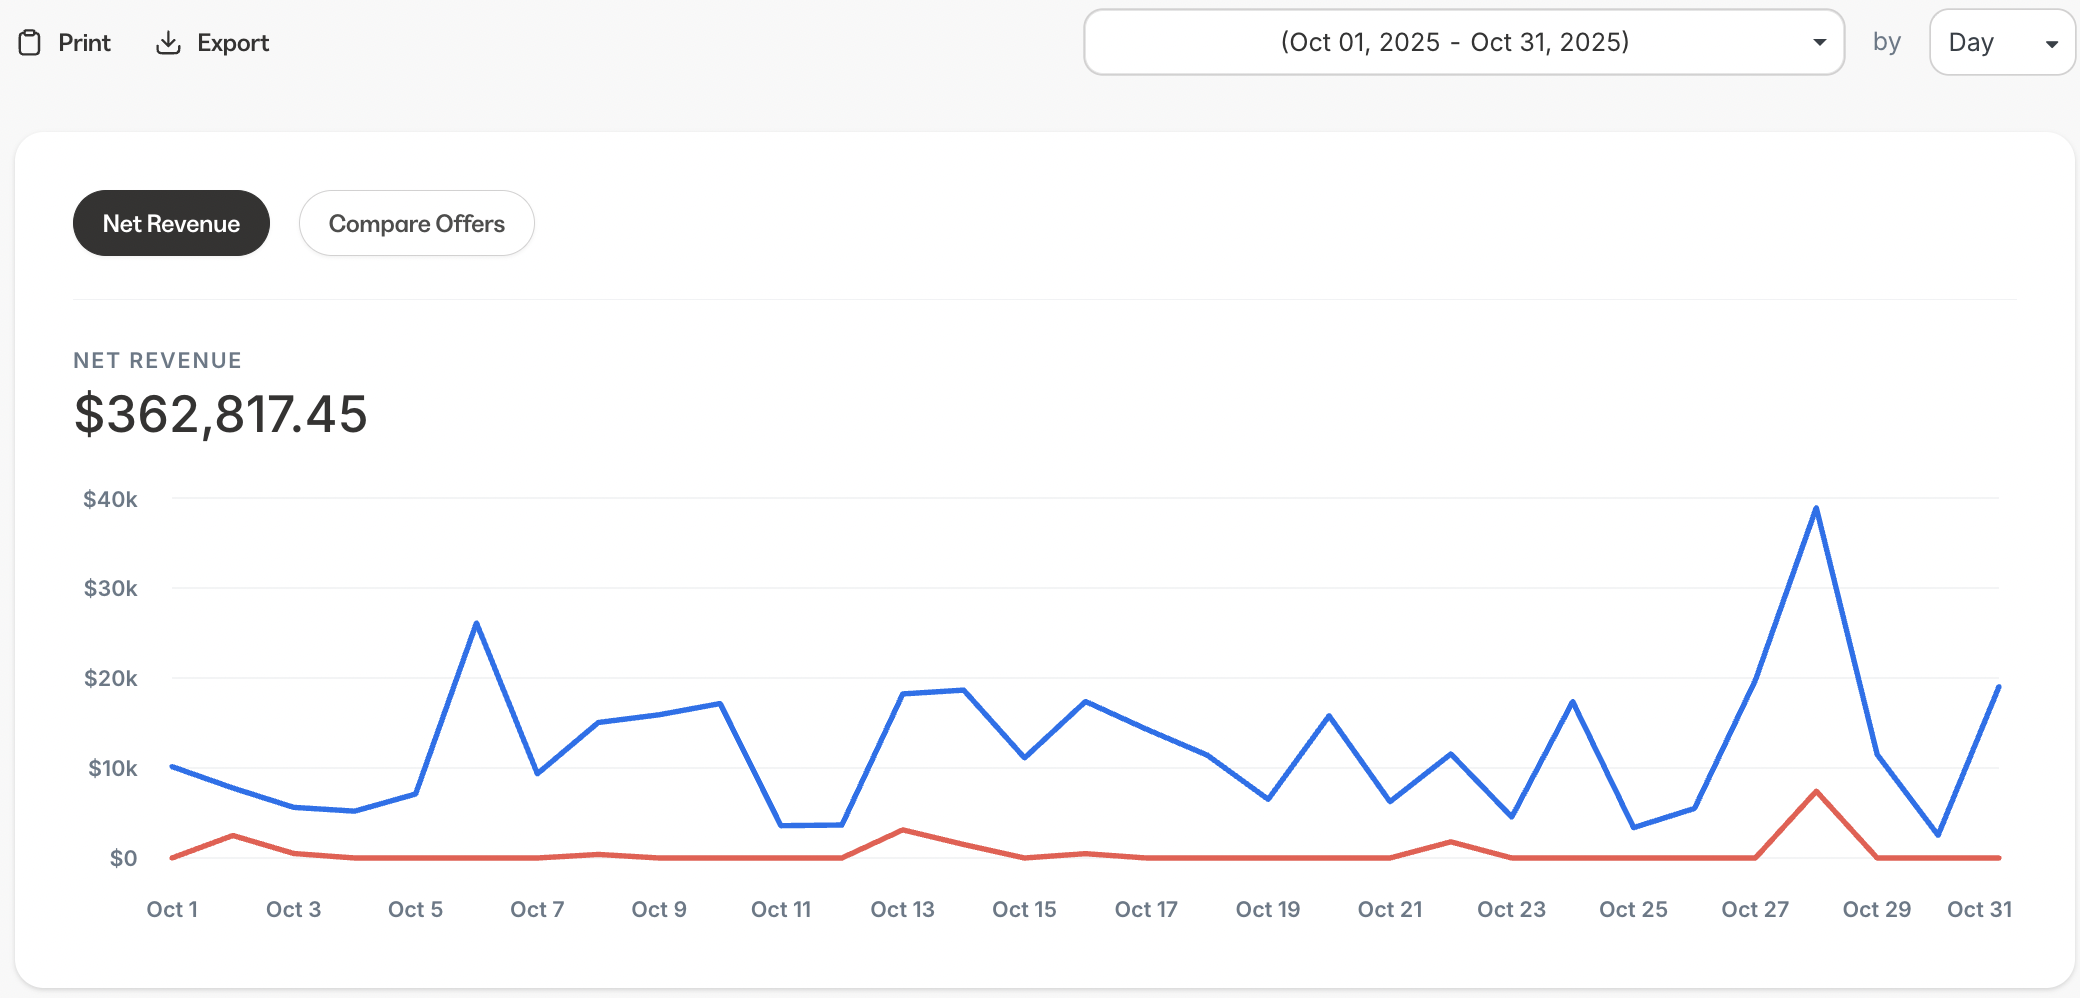This screenshot has width=2080, height=998.
Task: Click the $362,817.45 net revenue total
Action: [221, 414]
